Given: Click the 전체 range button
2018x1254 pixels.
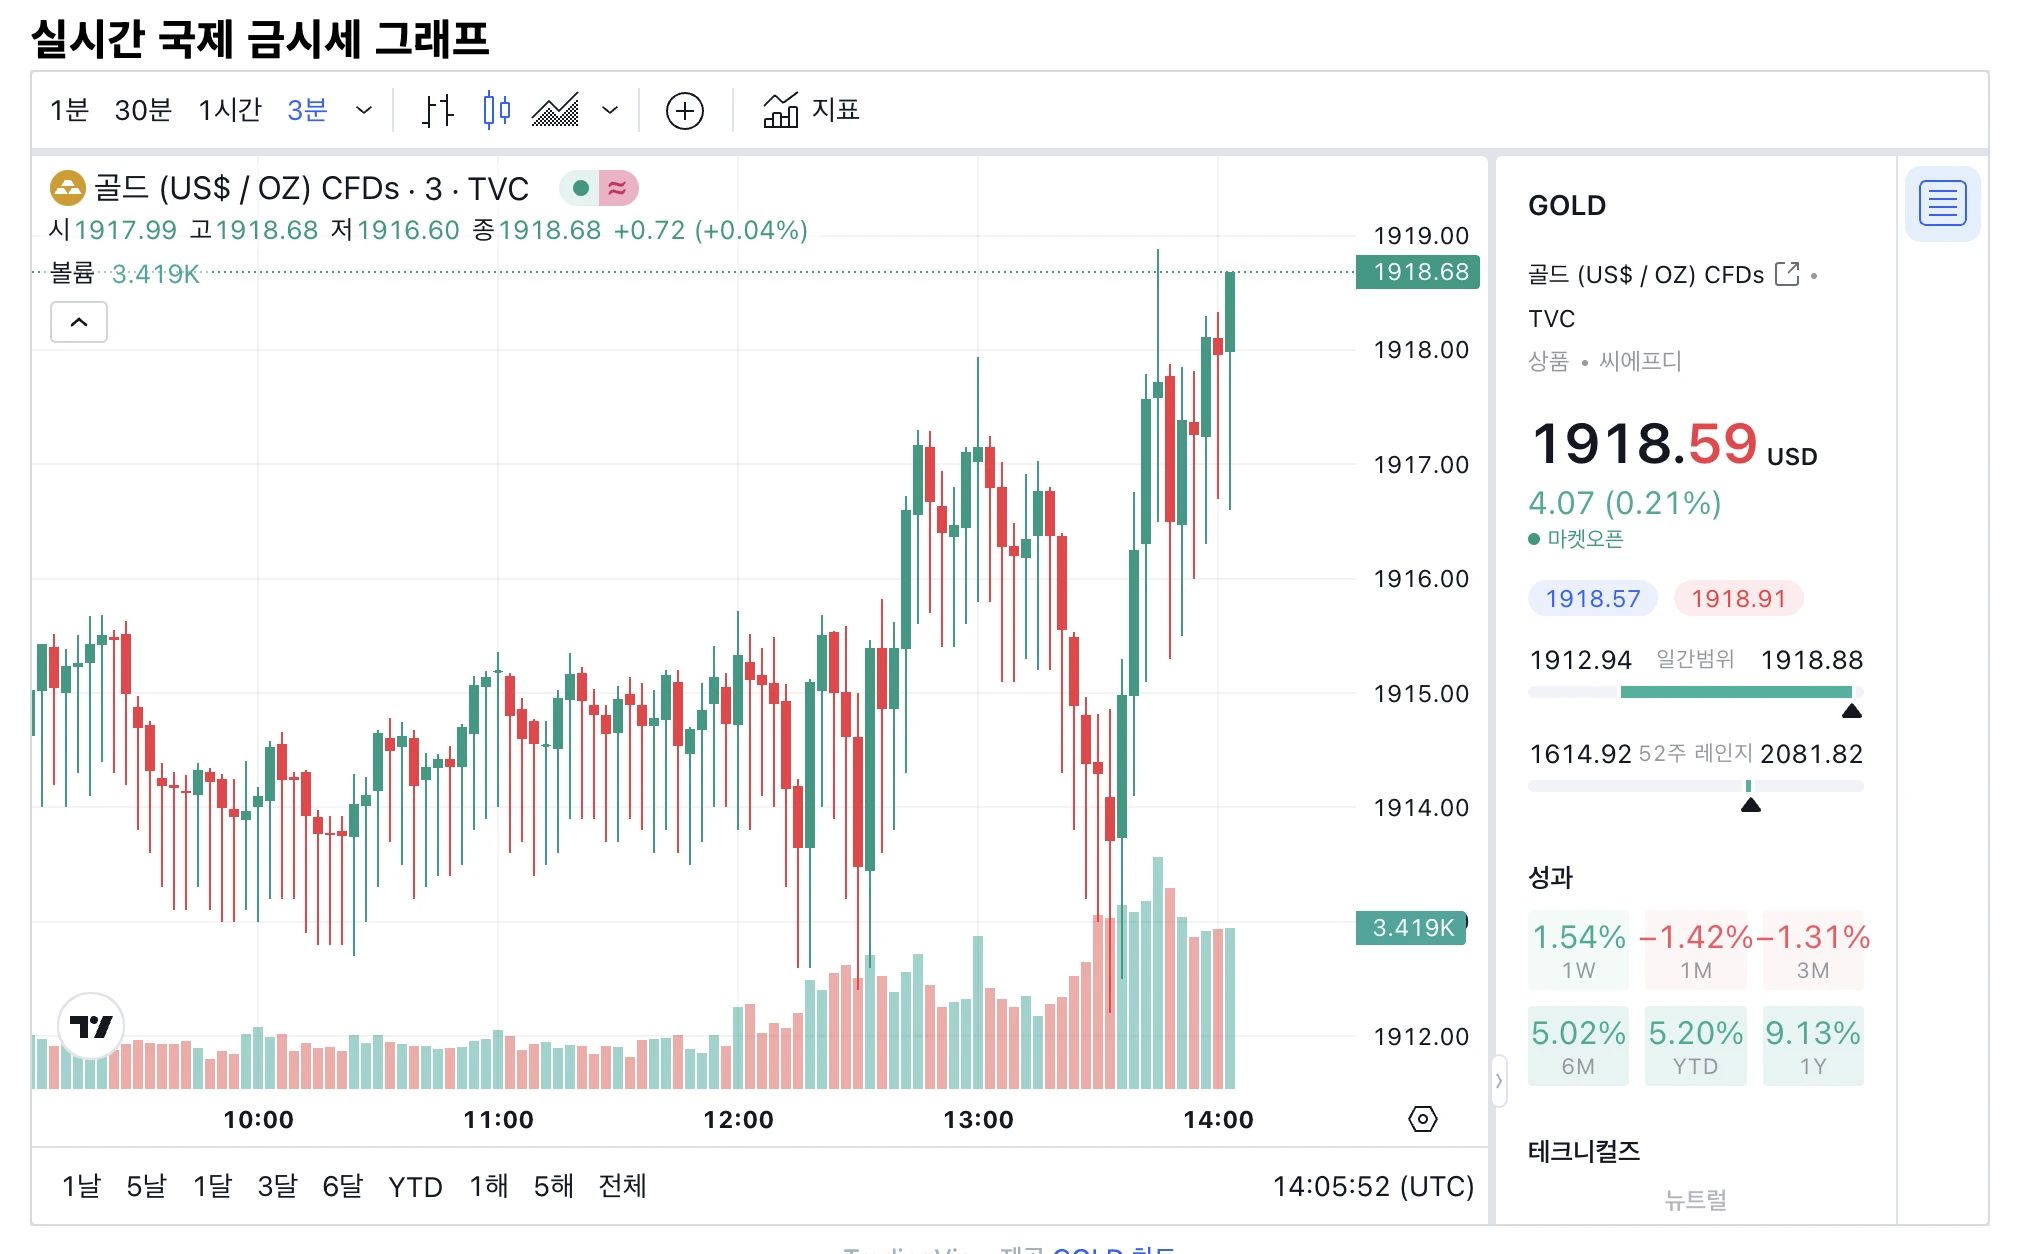Looking at the screenshot, I should (621, 1187).
